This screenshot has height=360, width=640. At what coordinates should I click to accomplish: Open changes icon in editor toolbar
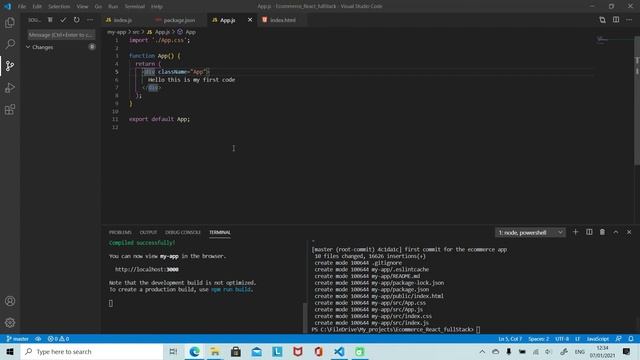tap(602, 20)
